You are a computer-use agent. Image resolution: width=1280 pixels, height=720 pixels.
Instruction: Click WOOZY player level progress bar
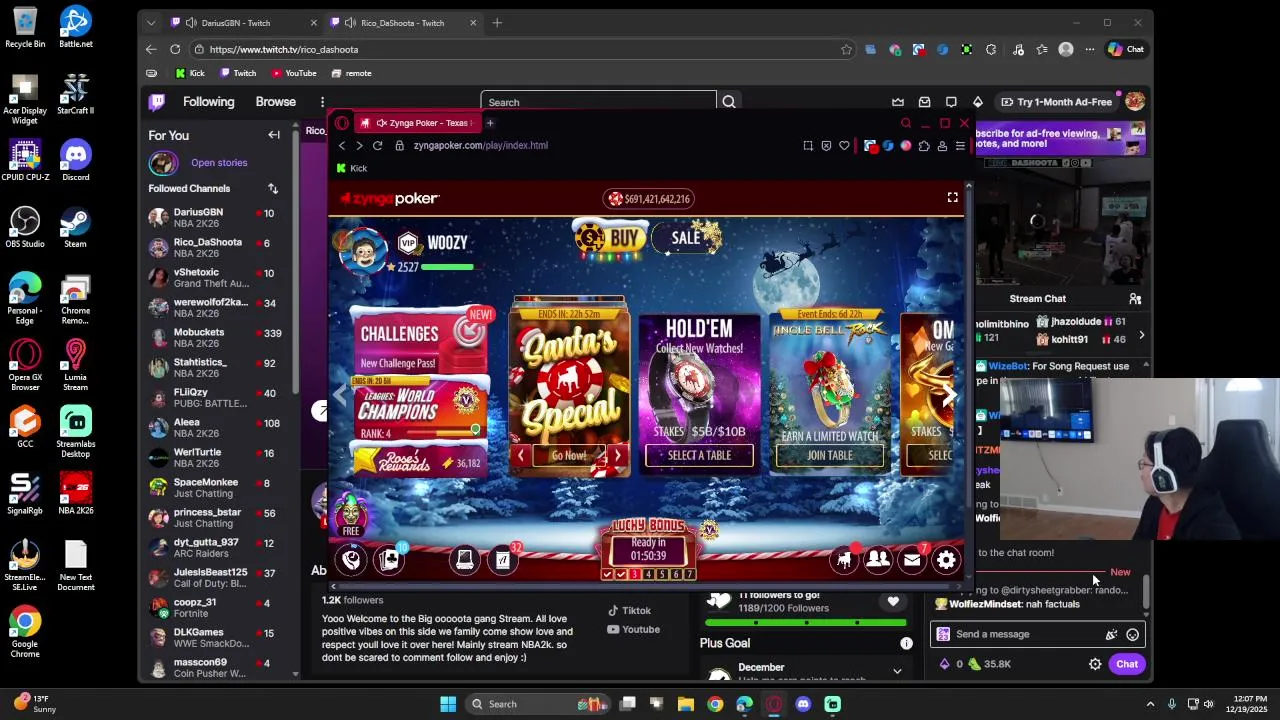(x=447, y=267)
